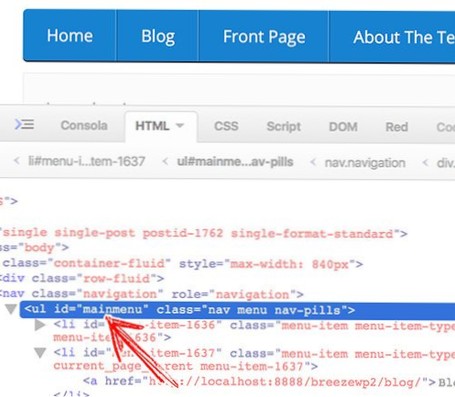
Task: Select li#menu-i...tem-1637 breadcrumb
Action: click(87, 161)
